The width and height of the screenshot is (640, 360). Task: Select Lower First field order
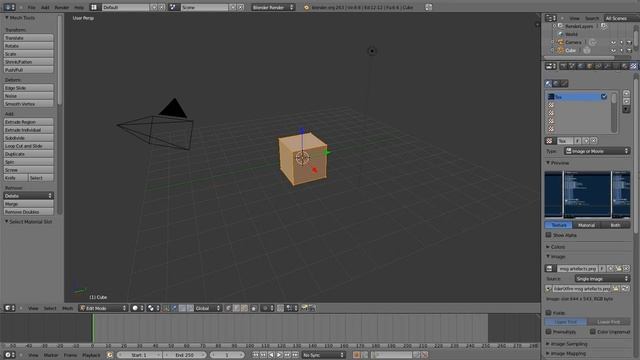[x=609, y=322]
